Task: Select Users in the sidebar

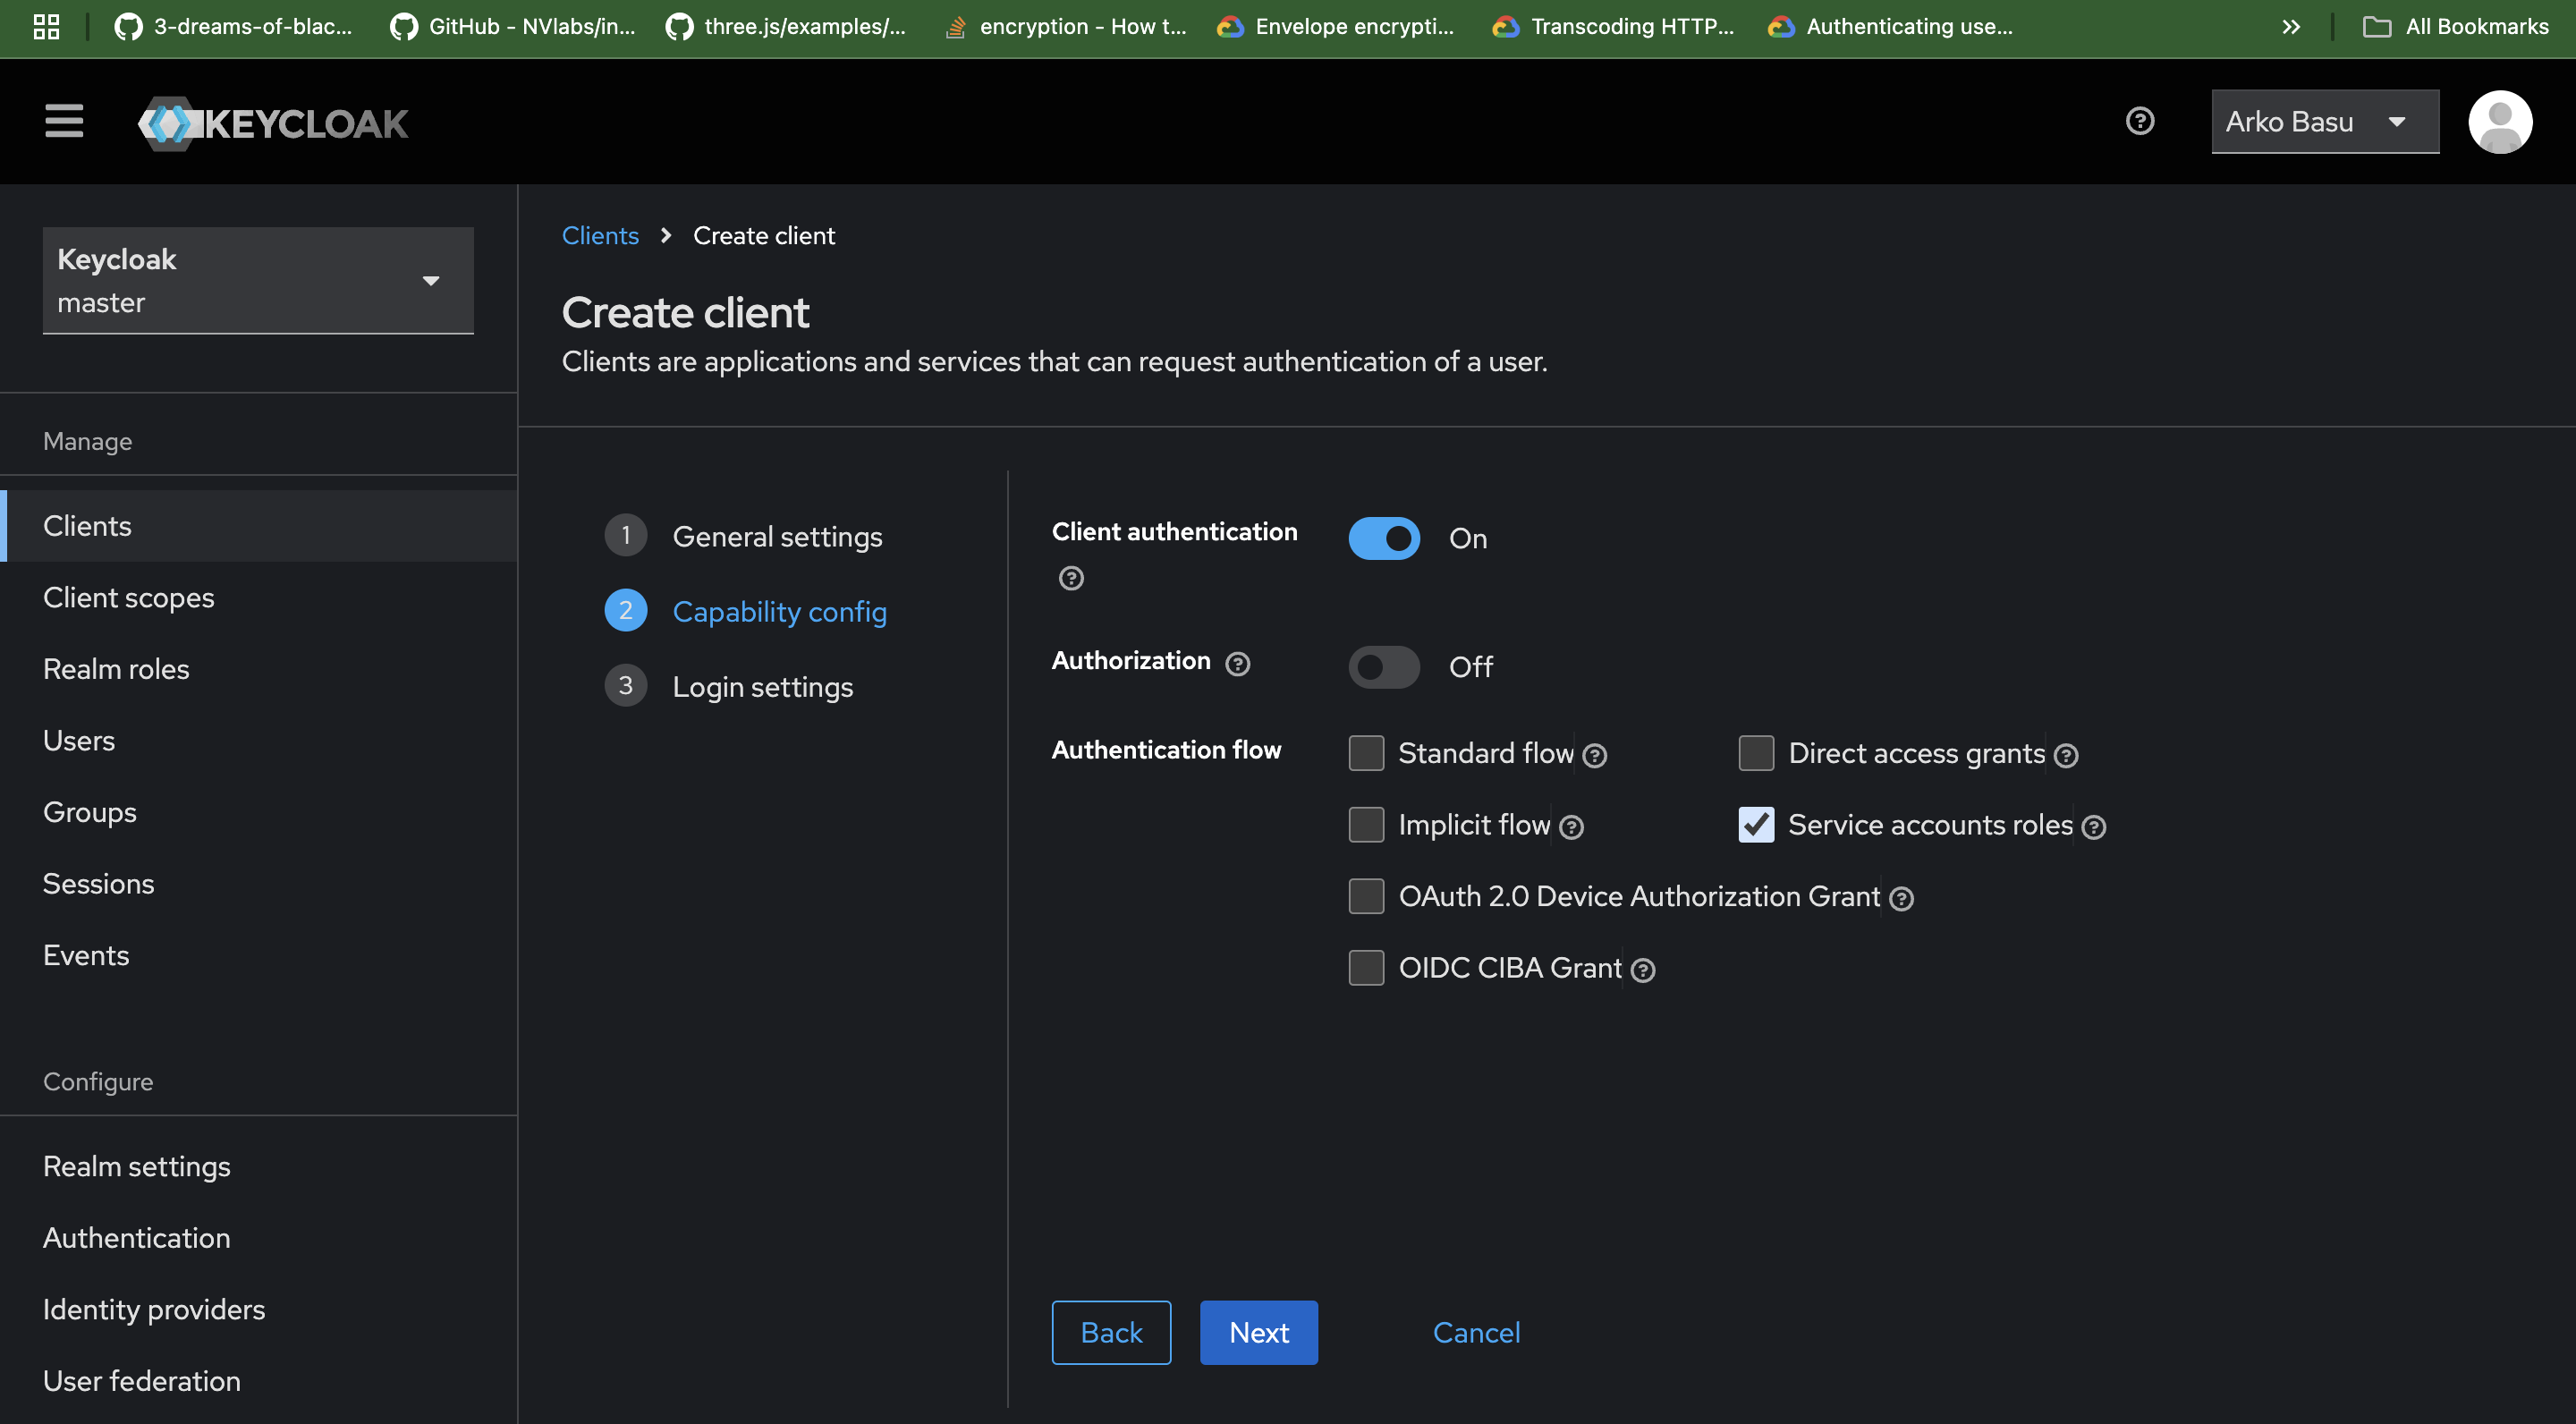Action: [x=79, y=740]
